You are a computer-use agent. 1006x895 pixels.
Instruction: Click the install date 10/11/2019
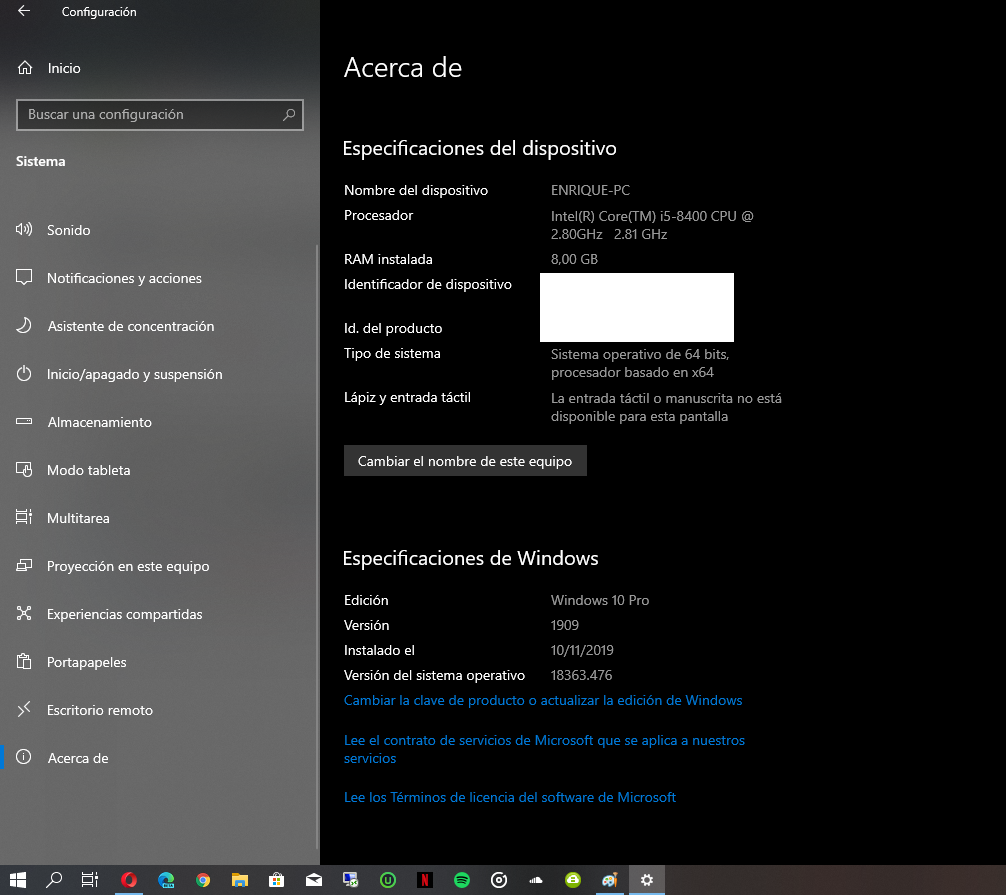582,651
